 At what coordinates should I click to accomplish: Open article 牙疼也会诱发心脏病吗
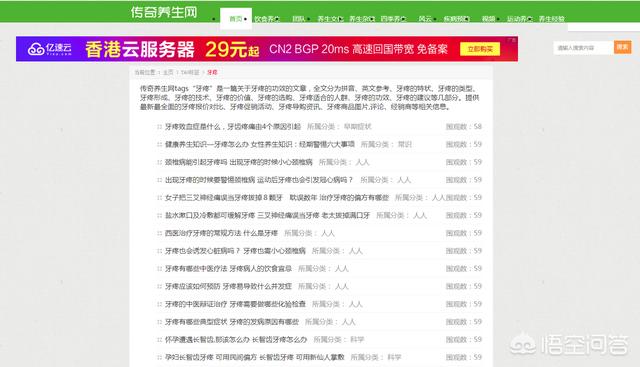235,251
